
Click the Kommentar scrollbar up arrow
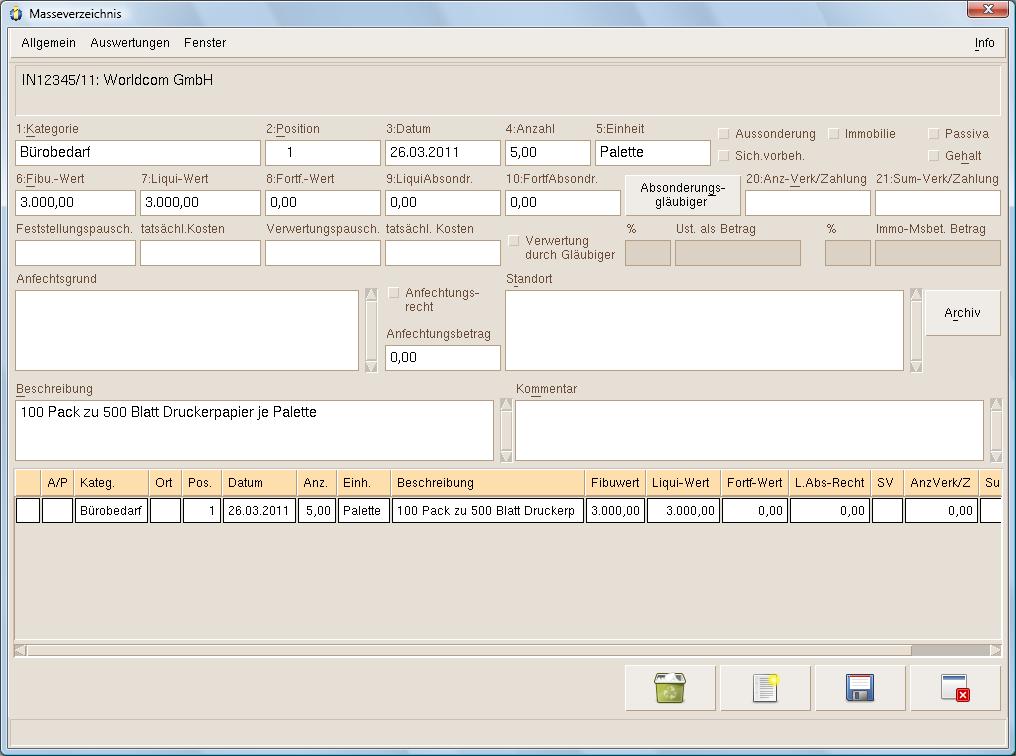(996, 404)
